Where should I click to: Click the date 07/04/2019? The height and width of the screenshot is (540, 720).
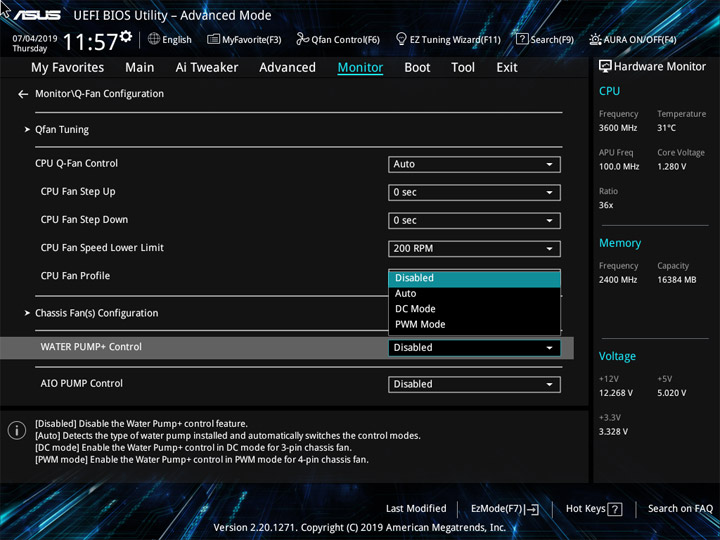35,39
